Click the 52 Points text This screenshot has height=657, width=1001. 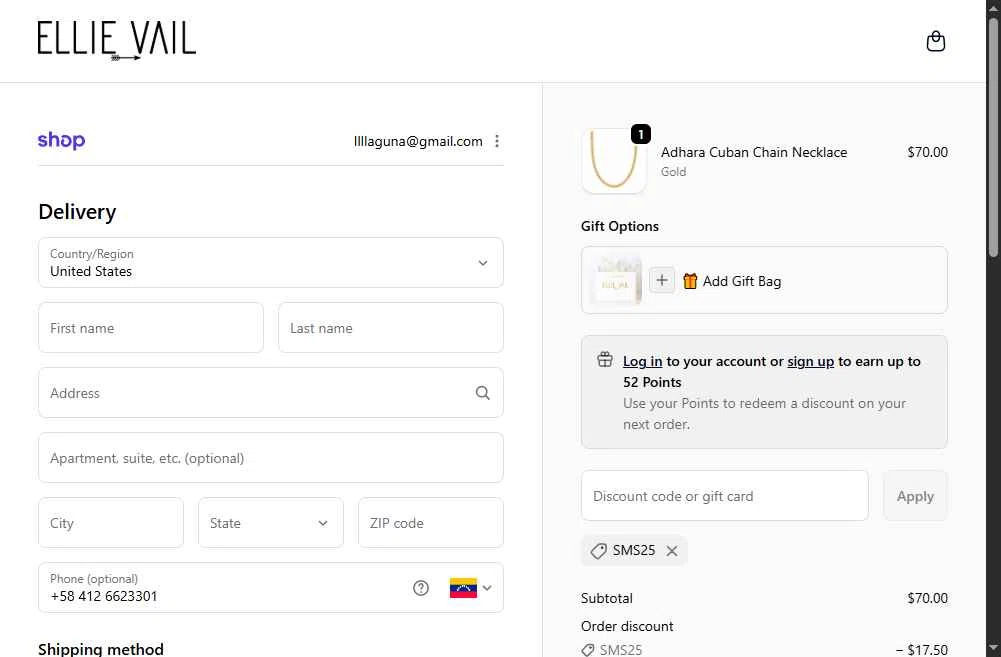[652, 382]
